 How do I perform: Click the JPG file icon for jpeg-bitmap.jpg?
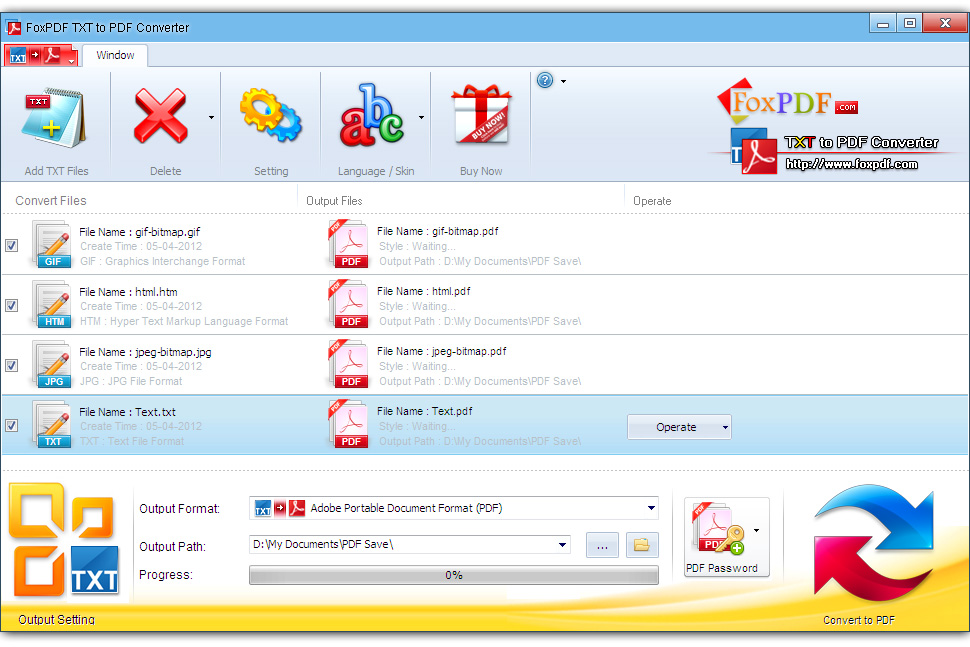[x=52, y=365]
